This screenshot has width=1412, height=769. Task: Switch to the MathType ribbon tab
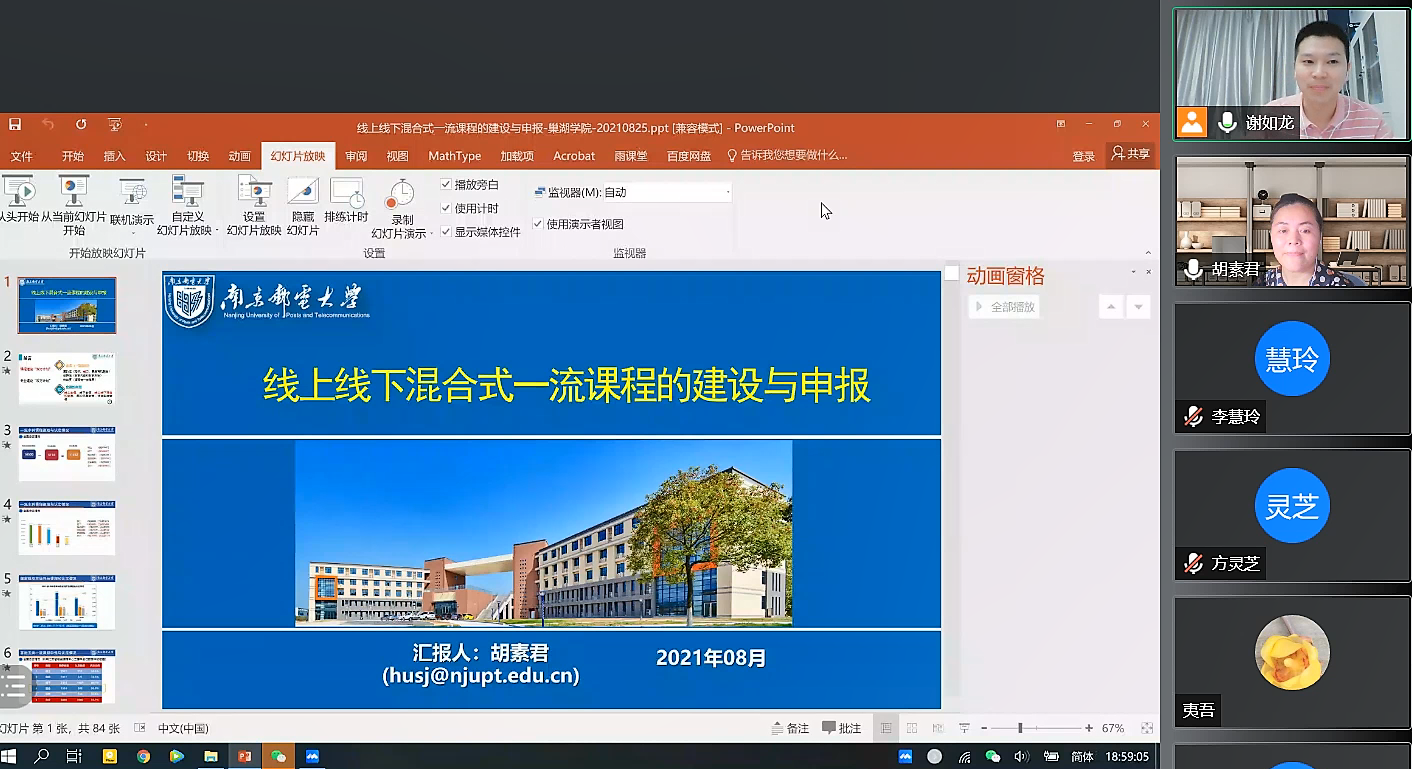pos(454,156)
